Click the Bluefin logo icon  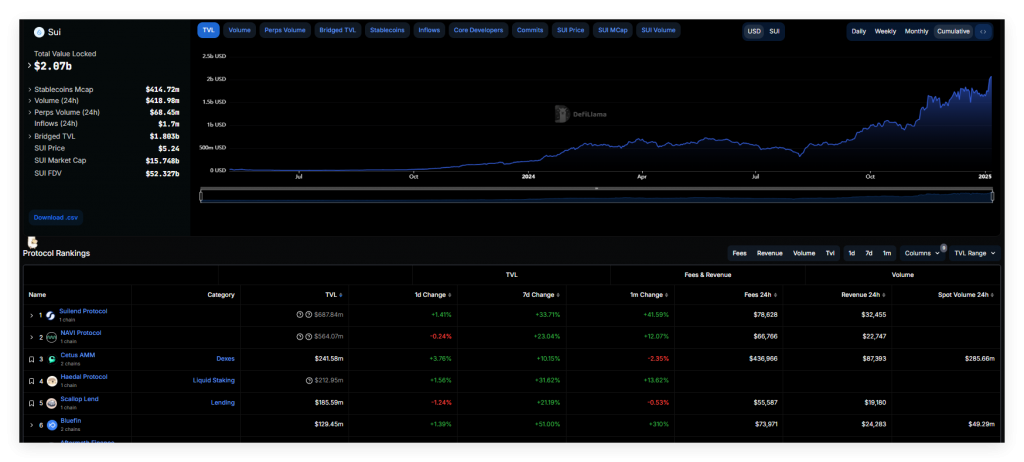pyautogui.click(x=51, y=425)
